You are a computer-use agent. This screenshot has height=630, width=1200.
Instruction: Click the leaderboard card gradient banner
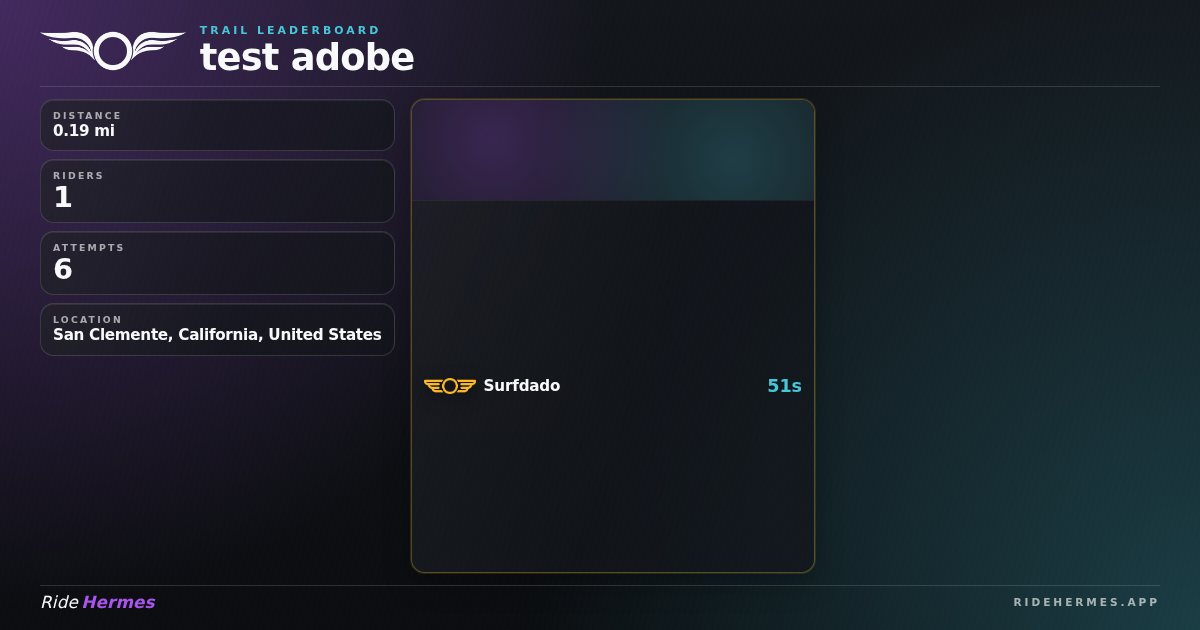613,150
